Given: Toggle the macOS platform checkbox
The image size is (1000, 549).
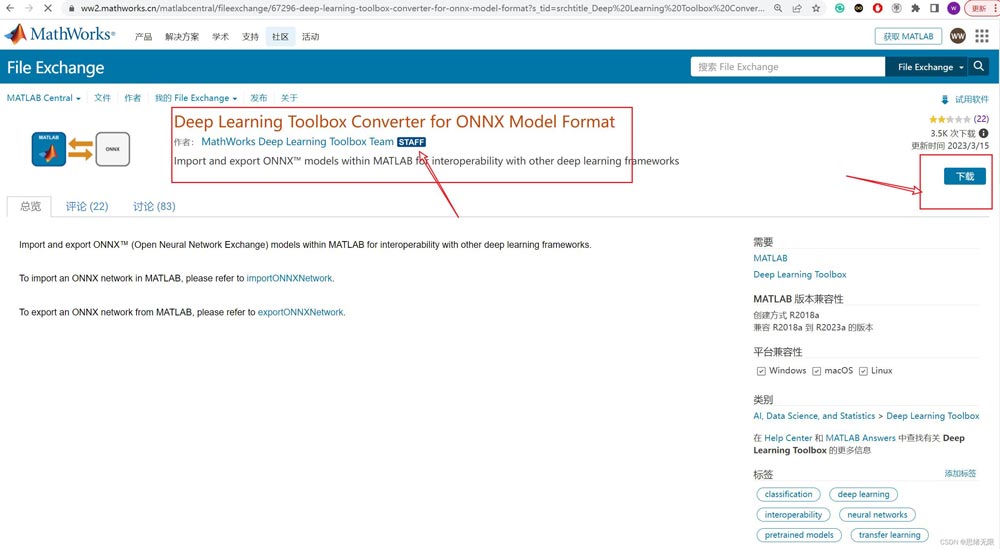Looking at the screenshot, I should (817, 371).
